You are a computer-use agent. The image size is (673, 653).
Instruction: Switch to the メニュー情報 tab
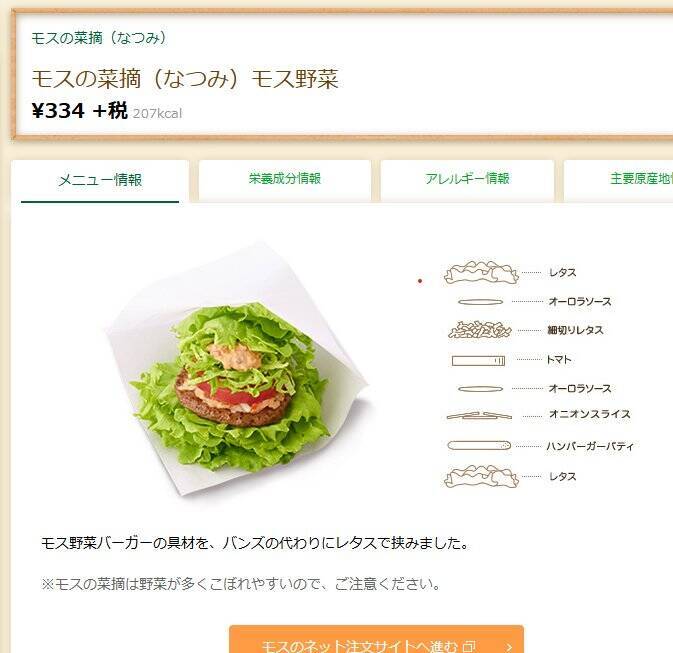pos(100,180)
